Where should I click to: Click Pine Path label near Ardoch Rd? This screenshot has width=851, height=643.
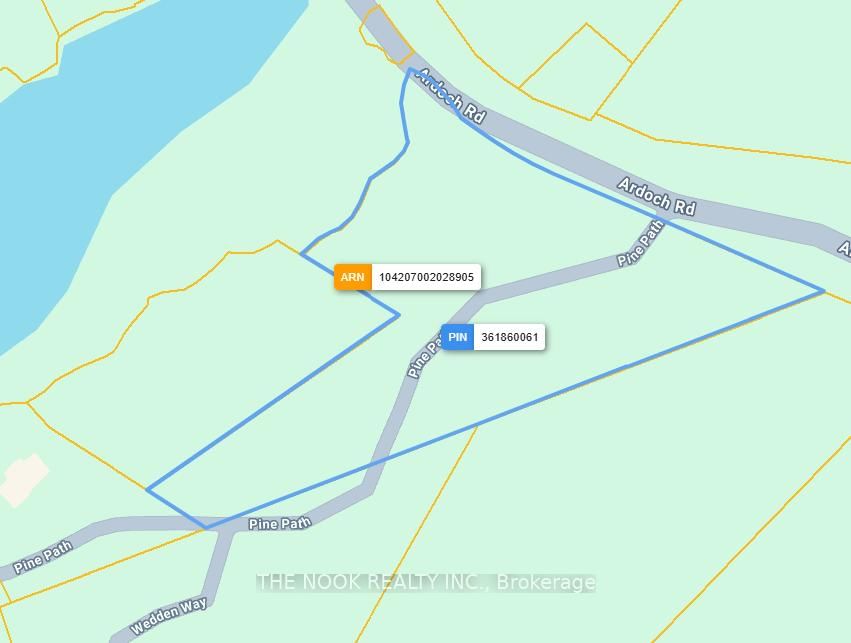pos(641,243)
